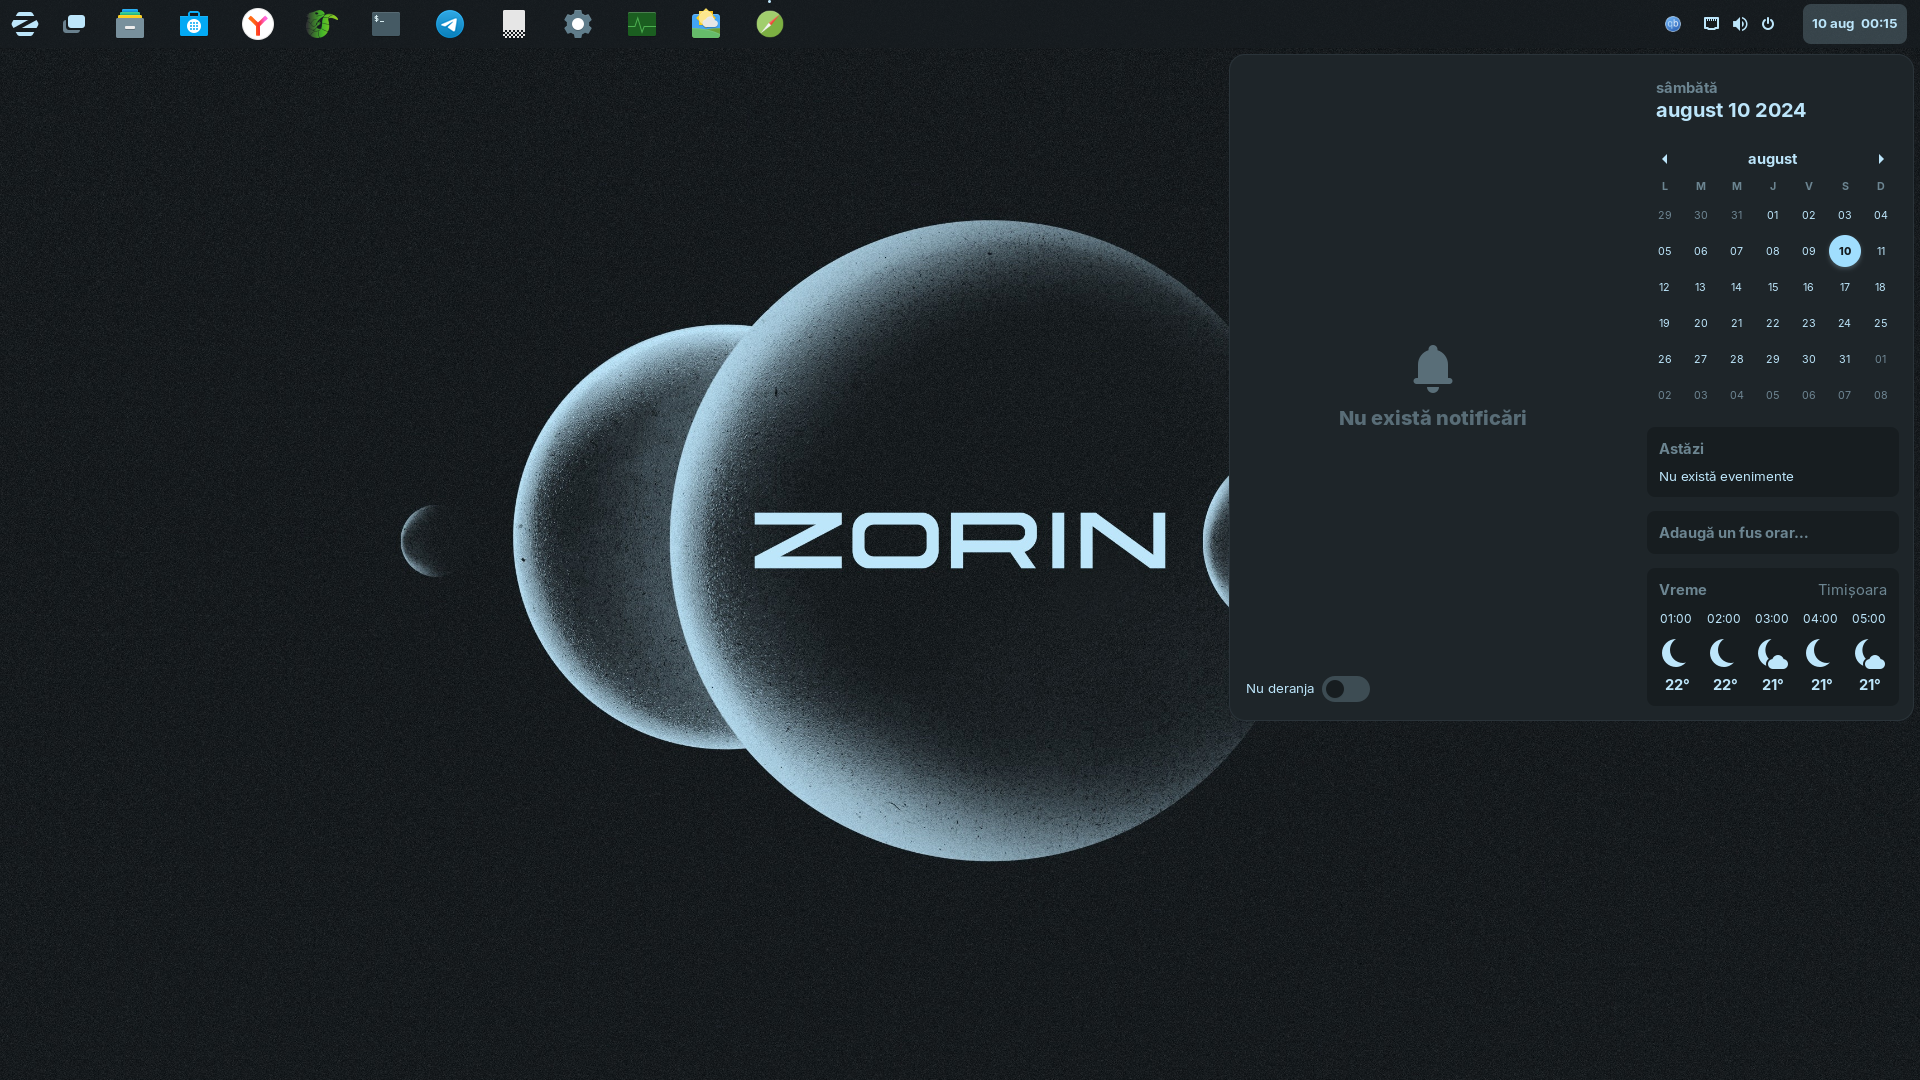Launch System Monitor from the taskbar
The height and width of the screenshot is (1080, 1920).
[x=642, y=24]
